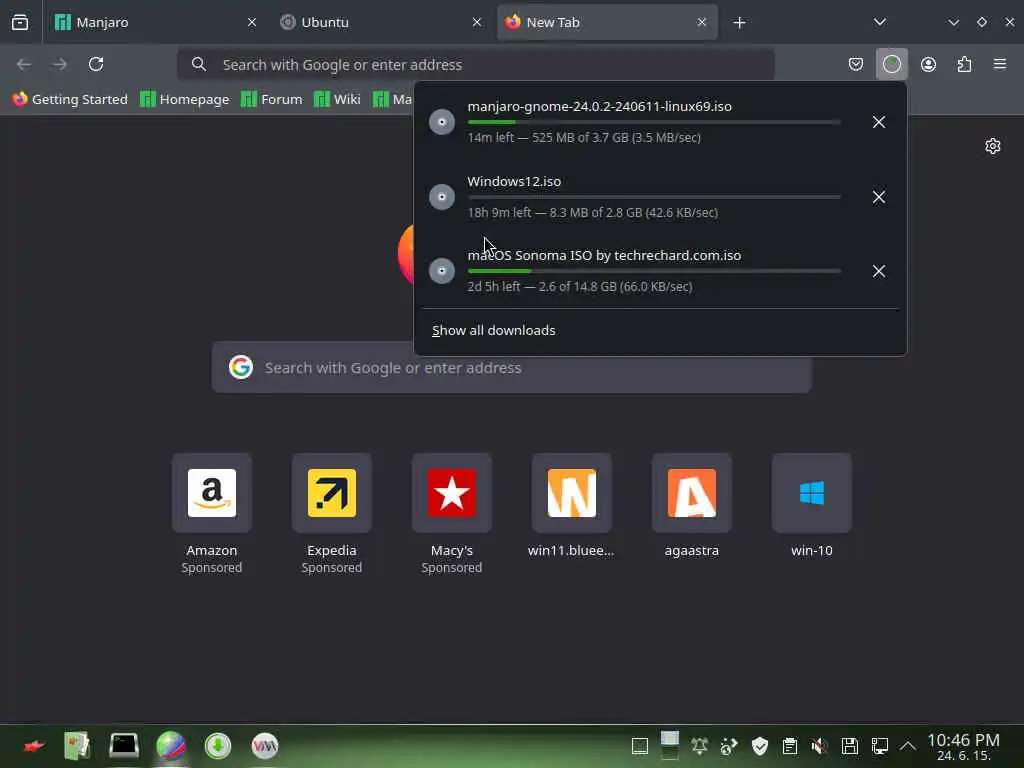The height and width of the screenshot is (768, 1024).
Task: Open the network display tray icon
Action: [x=880, y=746]
